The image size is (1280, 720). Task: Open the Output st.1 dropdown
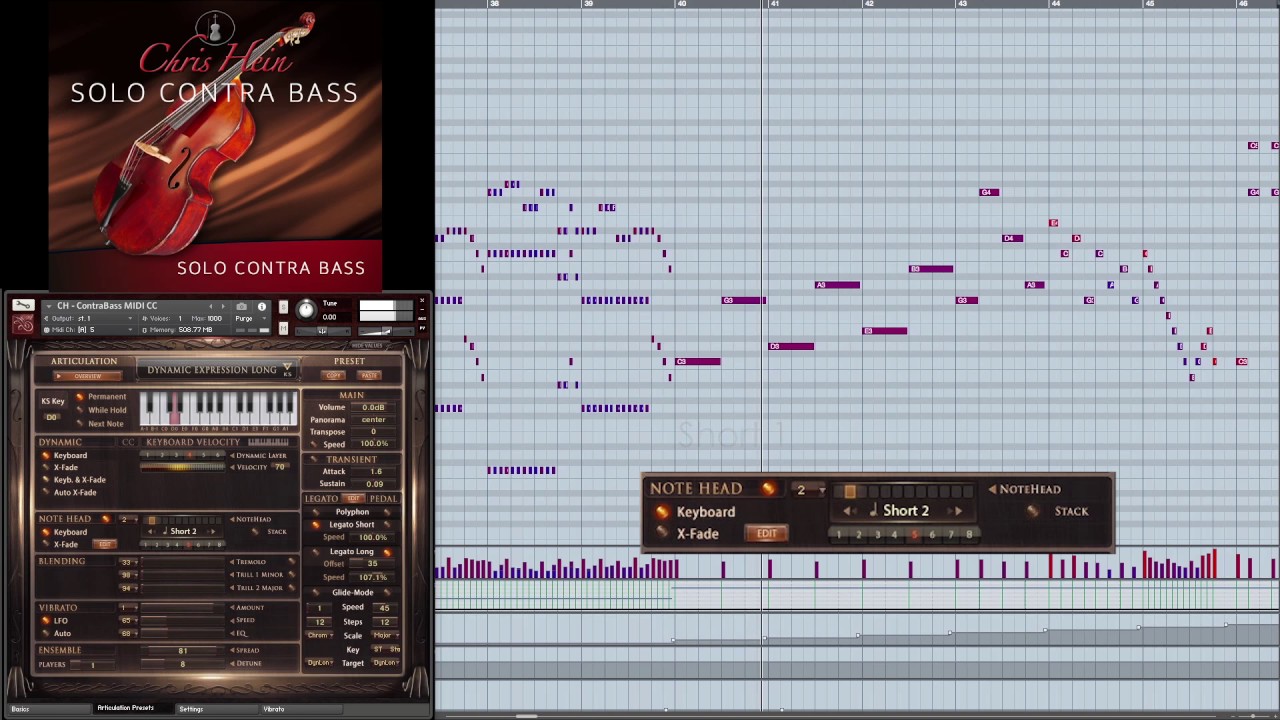[x=88, y=319]
